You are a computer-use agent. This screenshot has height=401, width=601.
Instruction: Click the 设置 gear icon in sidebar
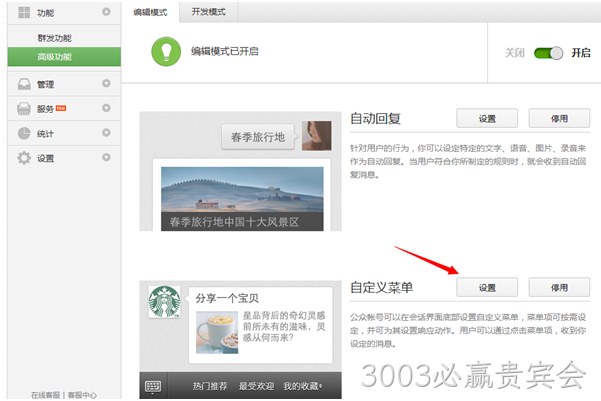pyautogui.click(x=24, y=158)
